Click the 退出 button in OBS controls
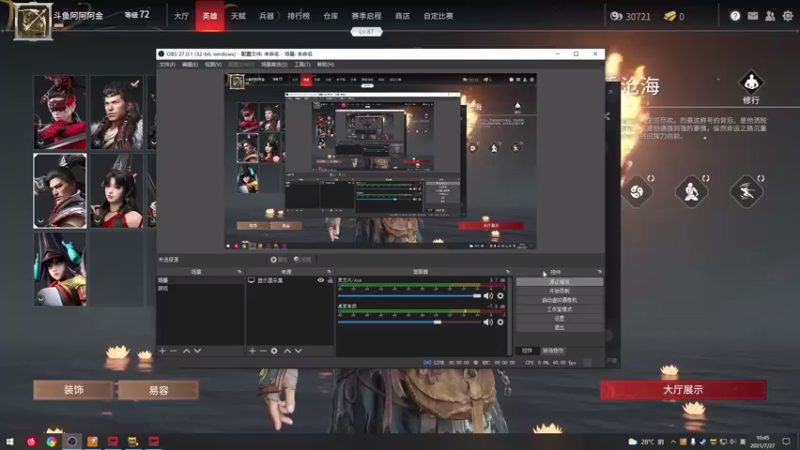Image resolution: width=800 pixels, height=450 pixels. pyautogui.click(x=559, y=328)
